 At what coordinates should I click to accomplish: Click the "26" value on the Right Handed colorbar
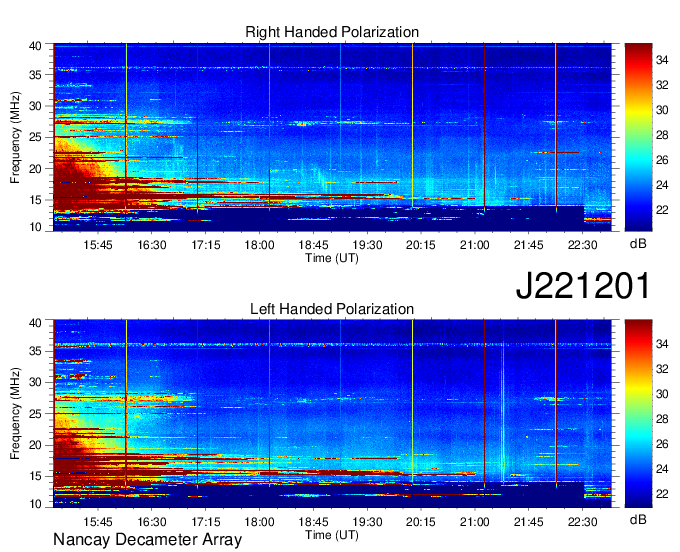click(662, 160)
